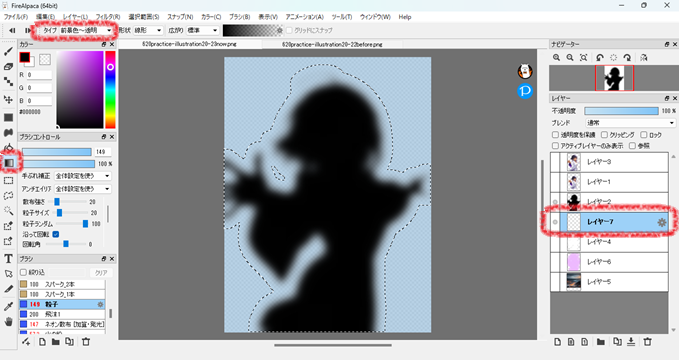
Task: Zoom out using the Navigator icon
Action: (x=570, y=58)
